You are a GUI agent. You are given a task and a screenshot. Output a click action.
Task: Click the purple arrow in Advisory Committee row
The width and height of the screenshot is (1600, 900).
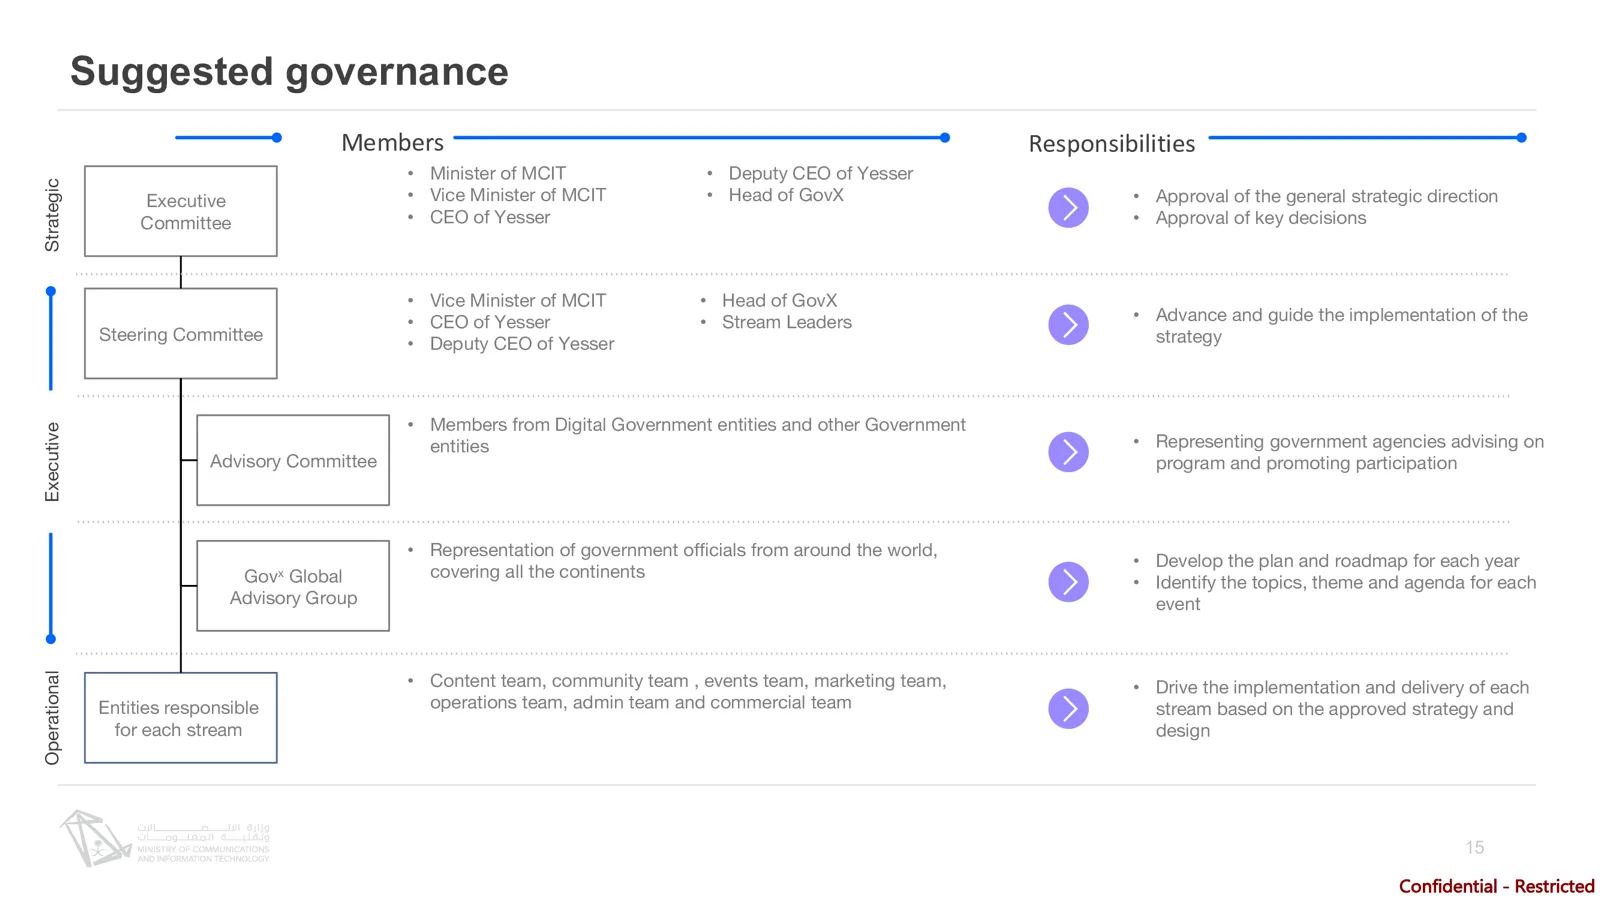pyautogui.click(x=1068, y=452)
